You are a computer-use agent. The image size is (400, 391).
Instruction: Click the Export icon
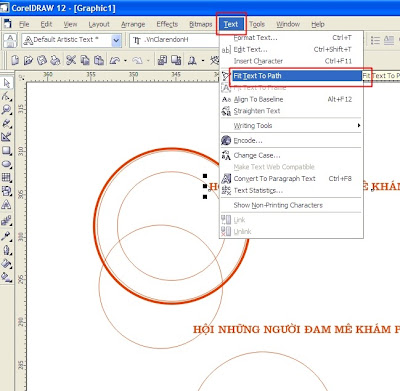(x=176, y=60)
